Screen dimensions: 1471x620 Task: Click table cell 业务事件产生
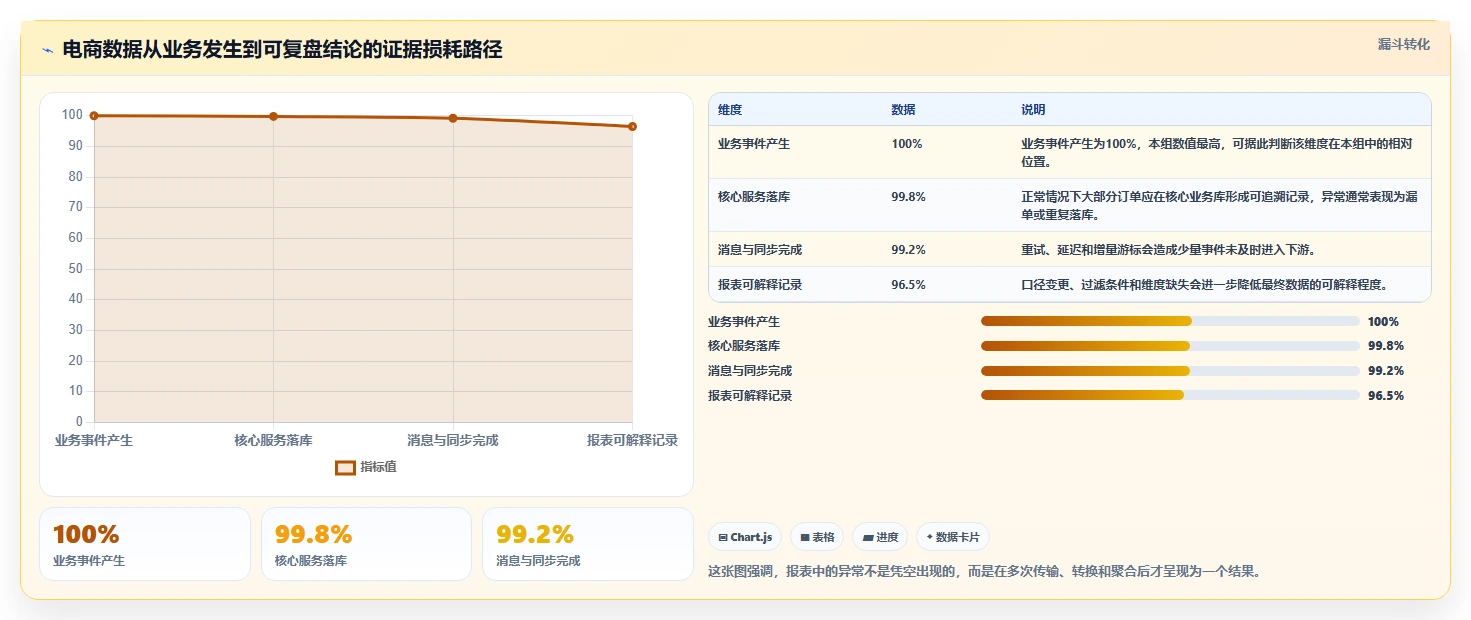tap(754, 144)
